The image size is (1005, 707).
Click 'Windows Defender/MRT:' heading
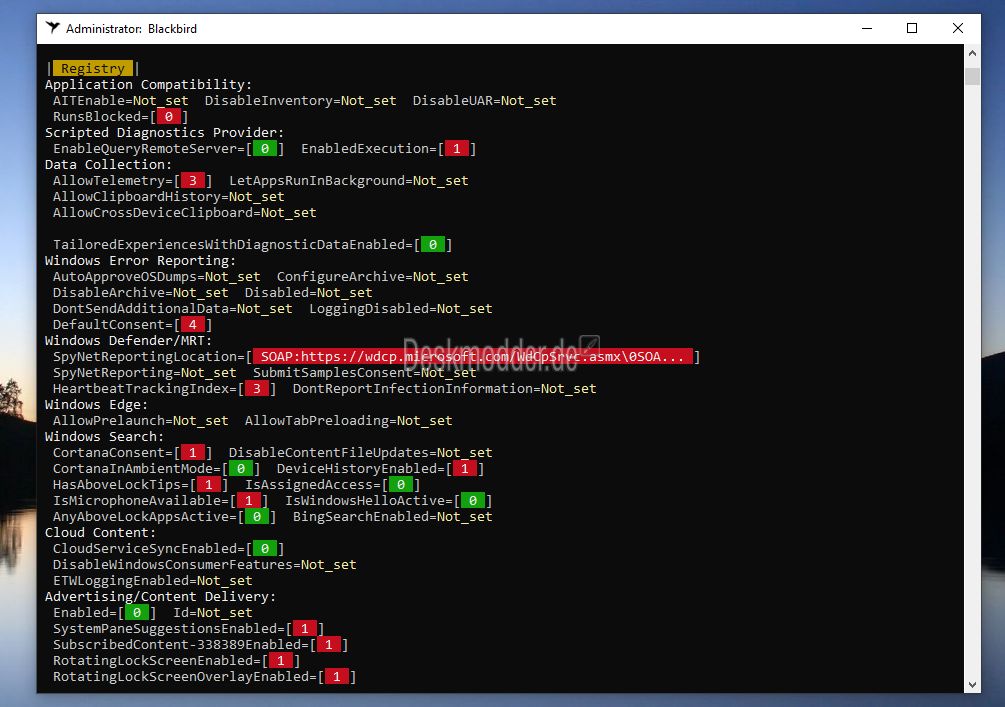click(128, 341)
